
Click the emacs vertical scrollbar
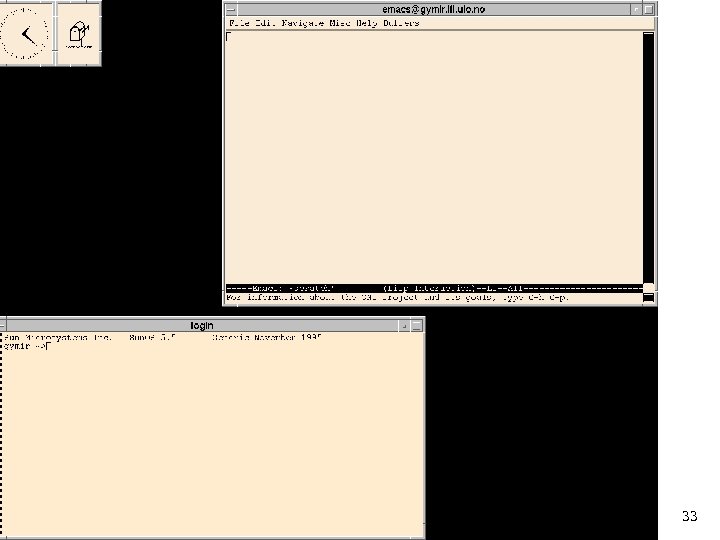click(648, 158)
